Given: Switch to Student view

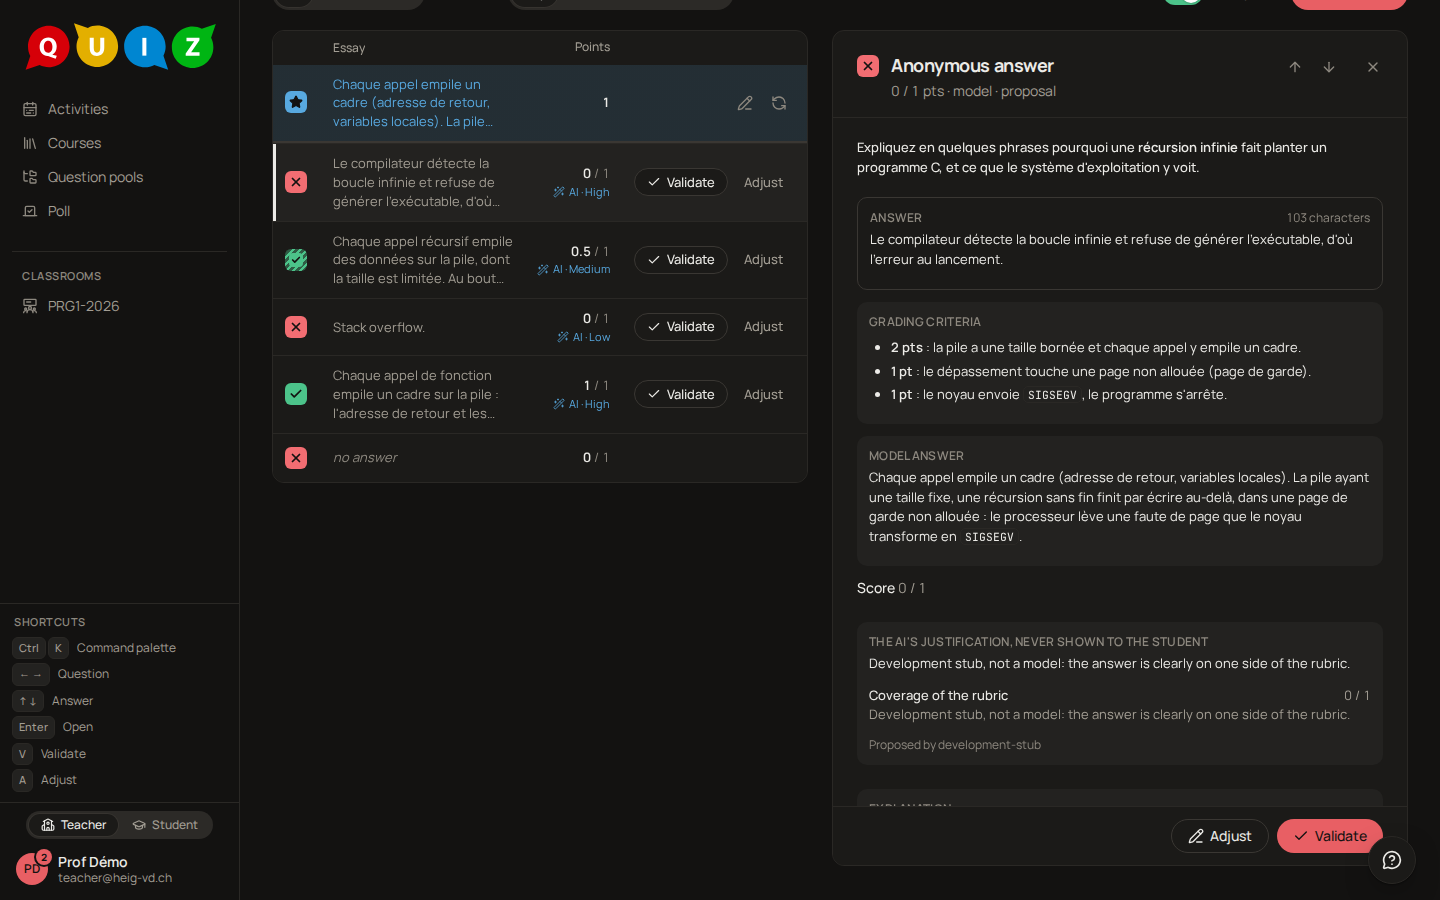Looking at the screenshot, I should point(165,825).
